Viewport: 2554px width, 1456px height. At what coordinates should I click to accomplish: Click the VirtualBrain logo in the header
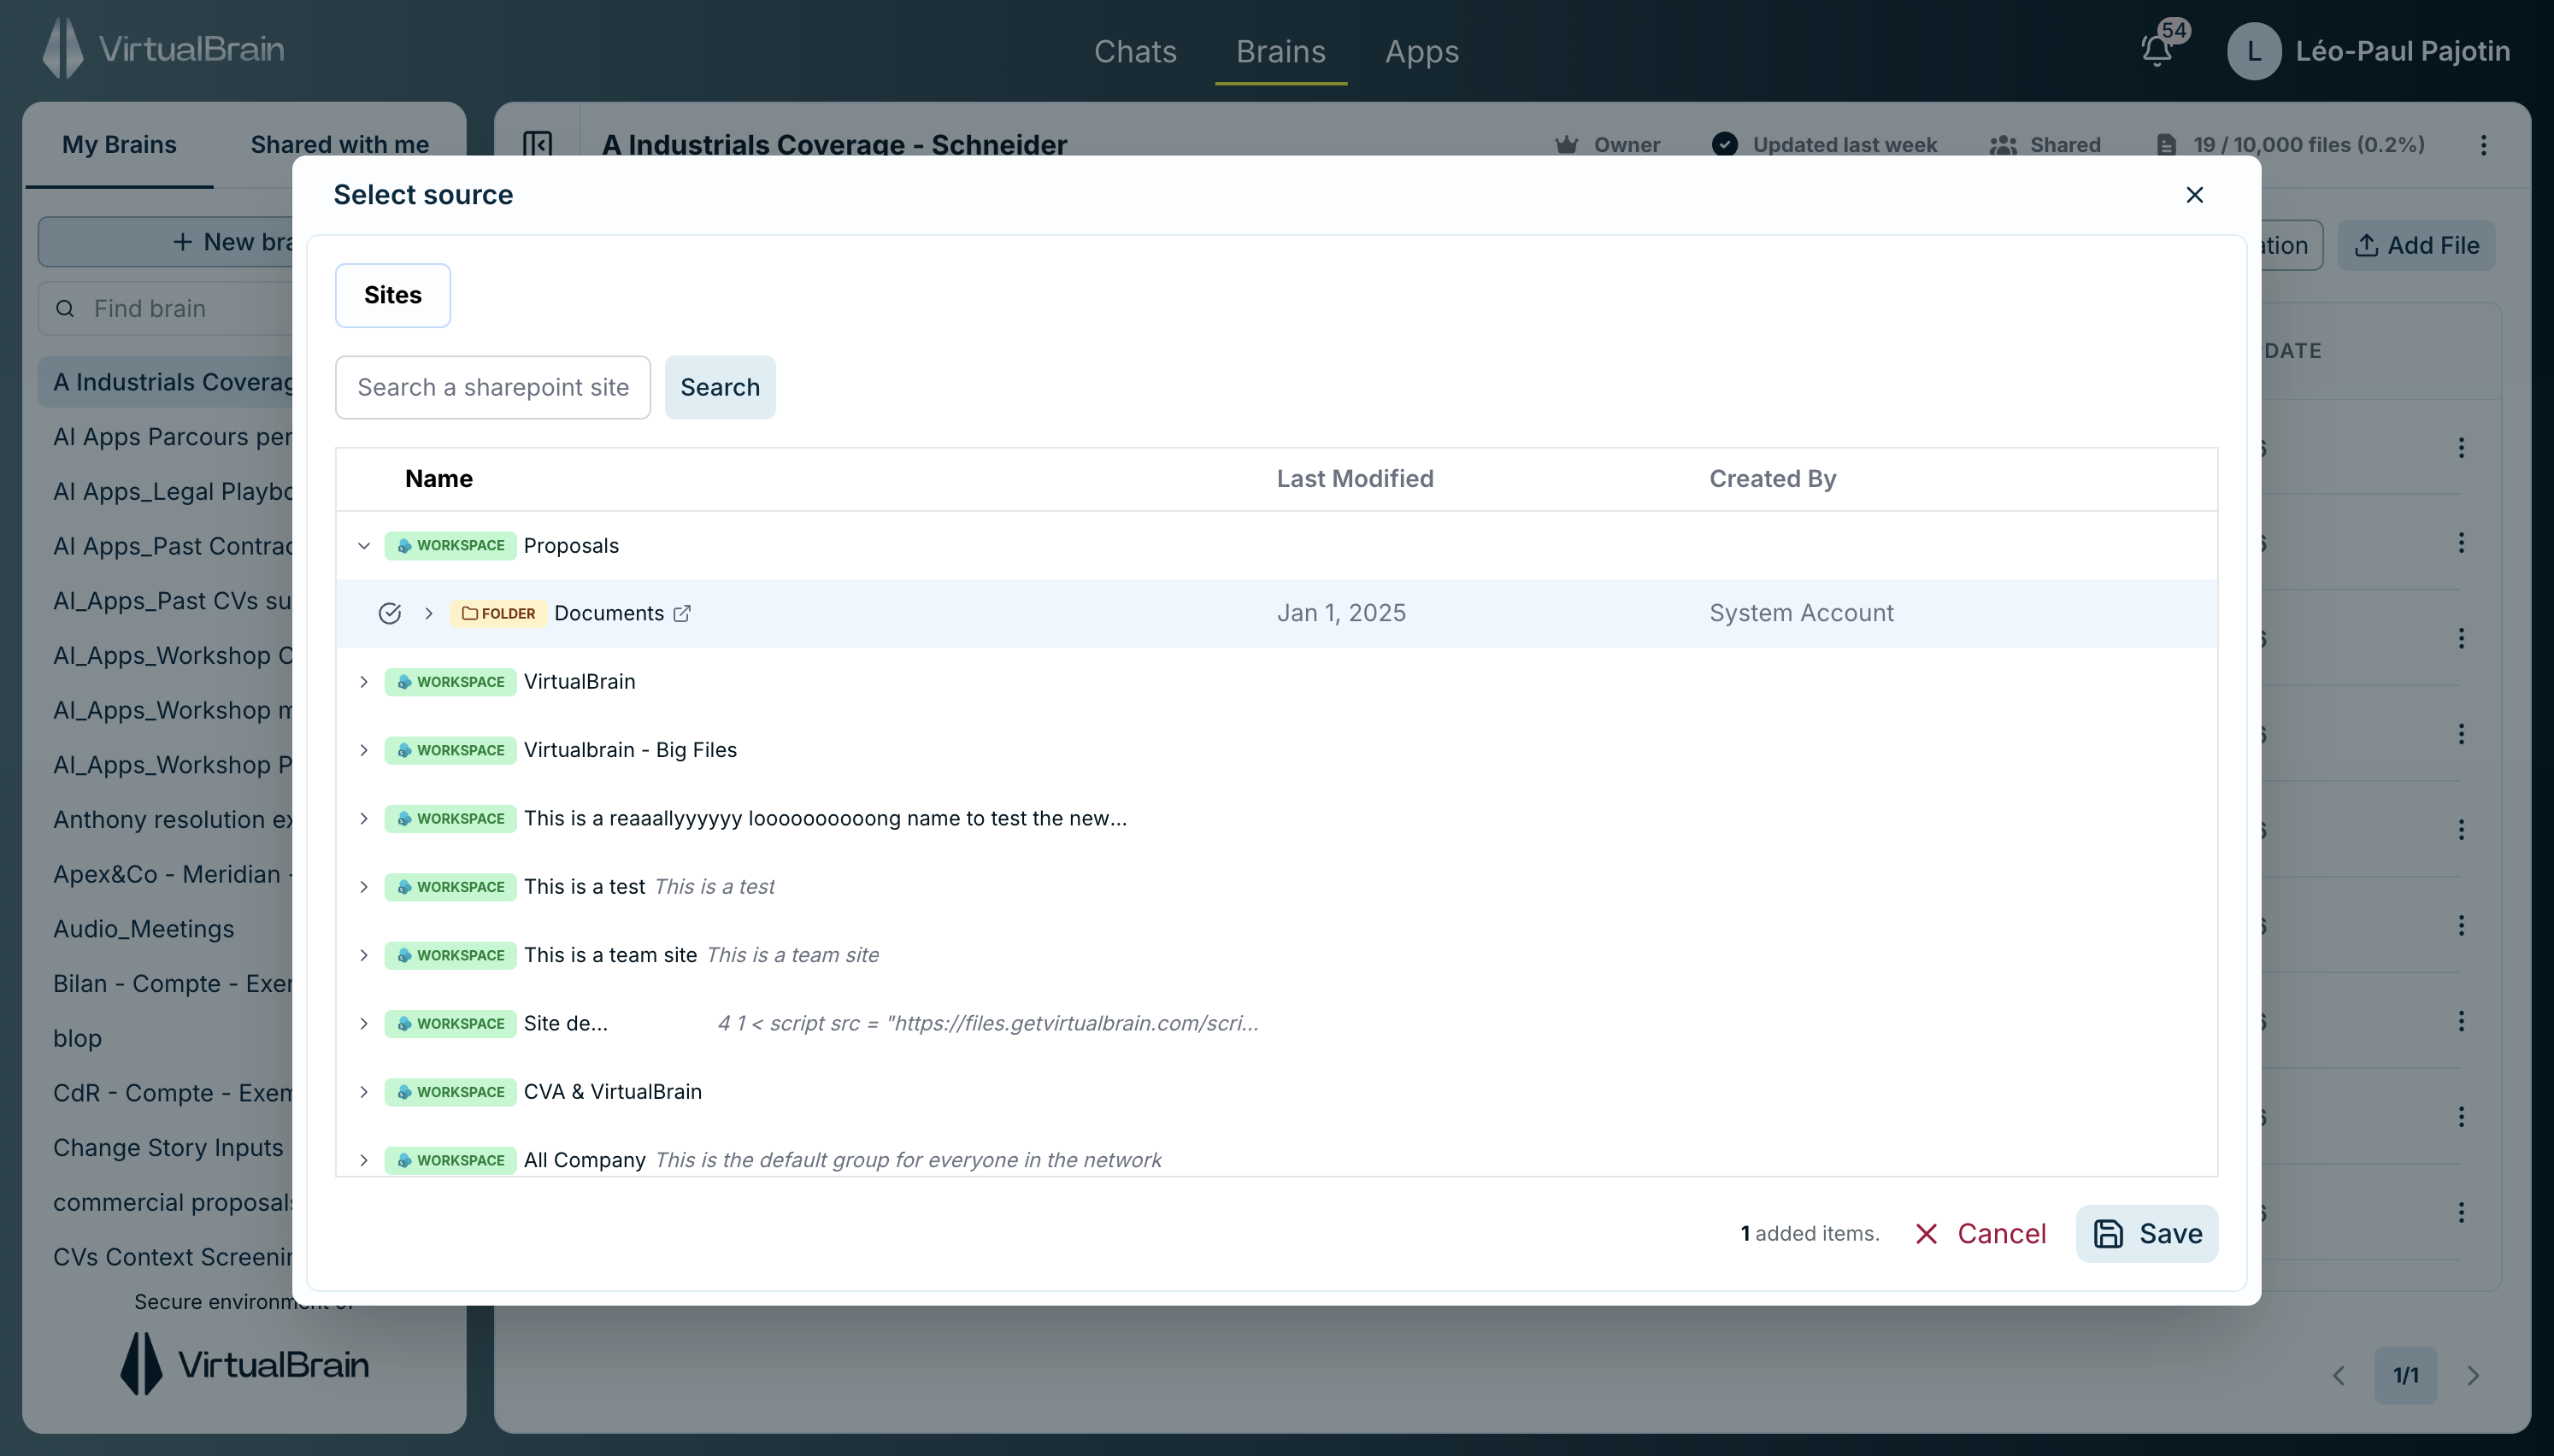[164, 48]
